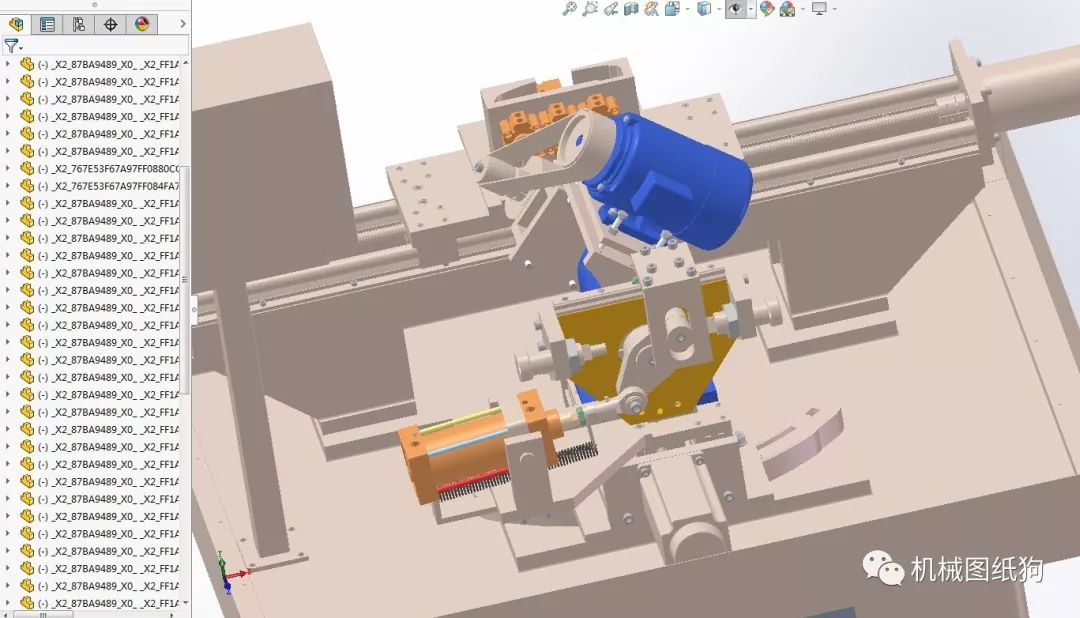The image size is (1080, 618).
Task: Click the Zoom to Fit magnifier icon
Action: (569, 9)
